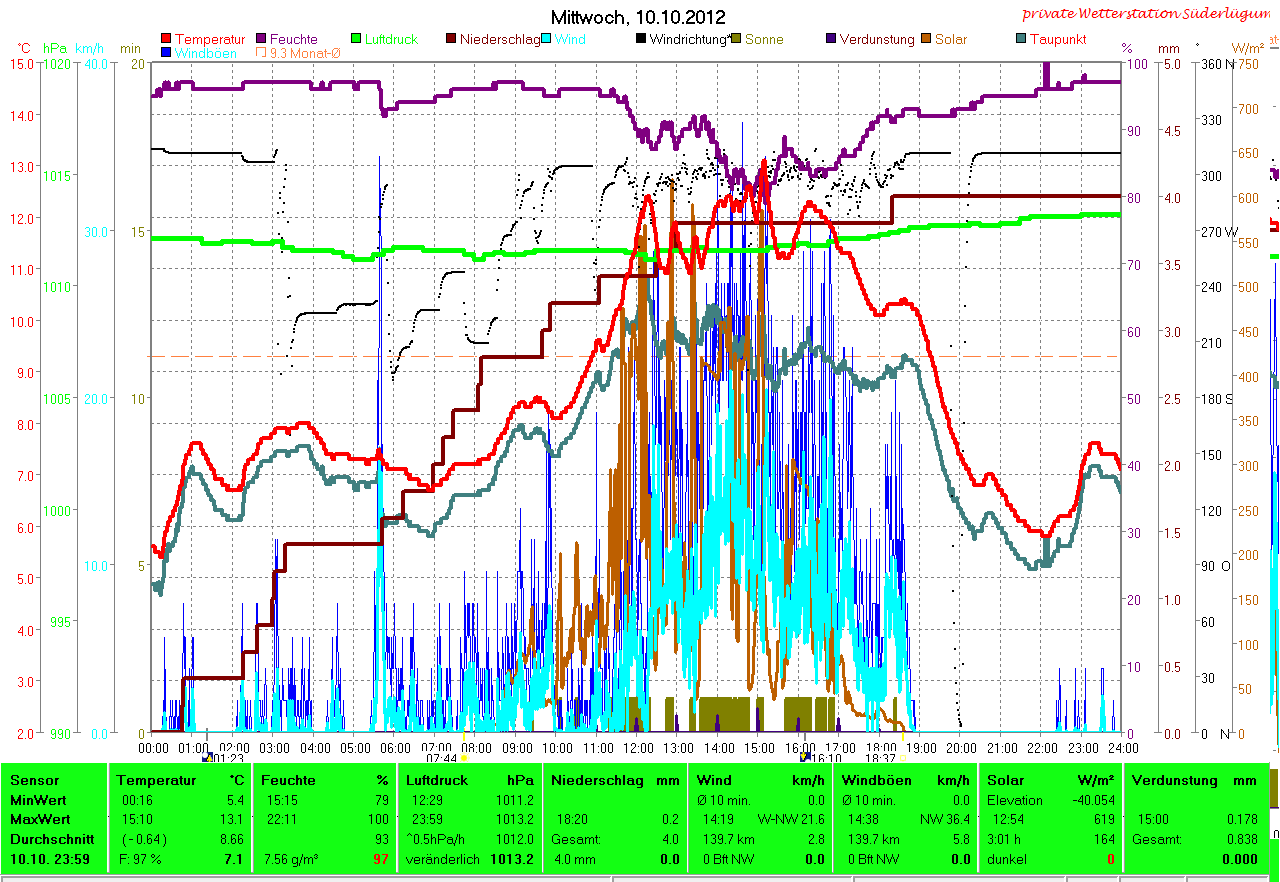Click the red Temperatur legend square
The image size is (1280, 882).
166,39
